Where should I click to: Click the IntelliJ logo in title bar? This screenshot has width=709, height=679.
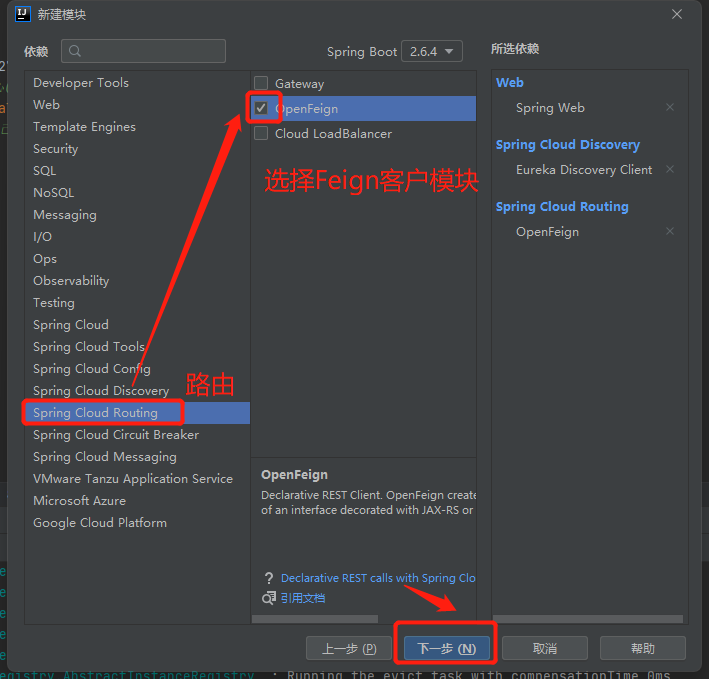(22, 14)
